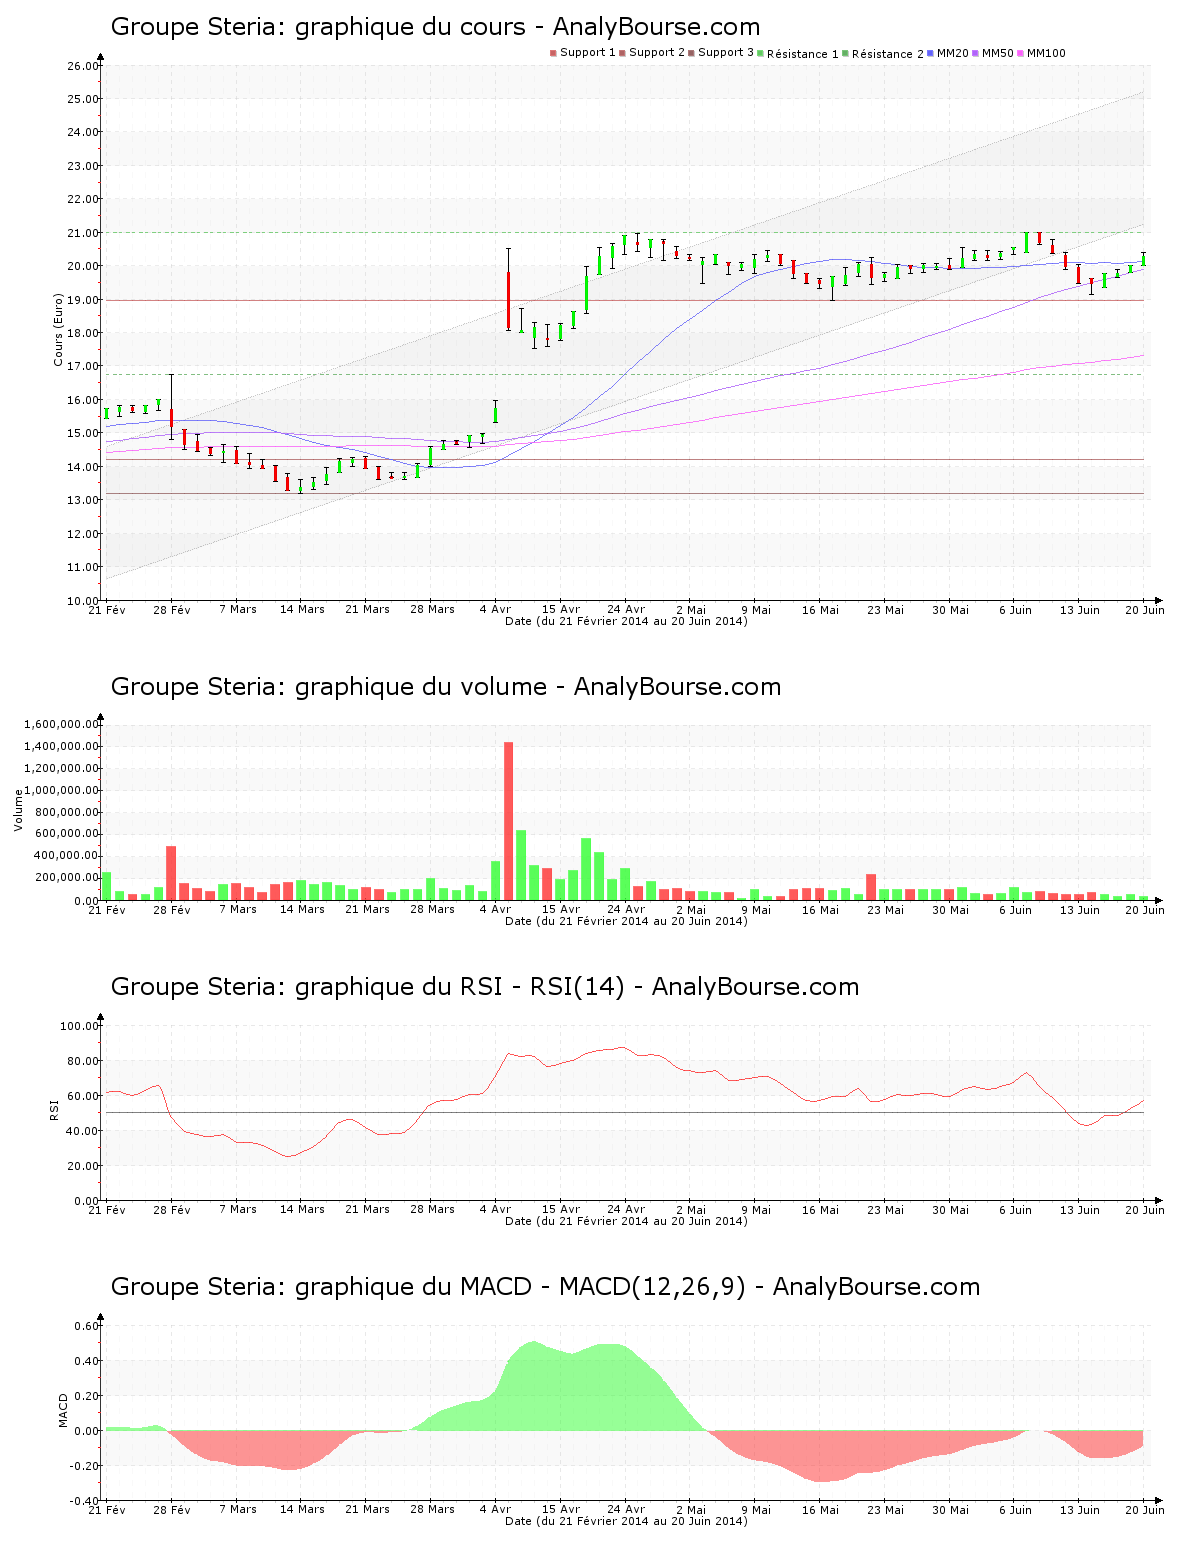Viewport: 1200px width, 1550px height.
Task: Click '2 Mai' date on MACD chart
Action: pos(690,1510)
